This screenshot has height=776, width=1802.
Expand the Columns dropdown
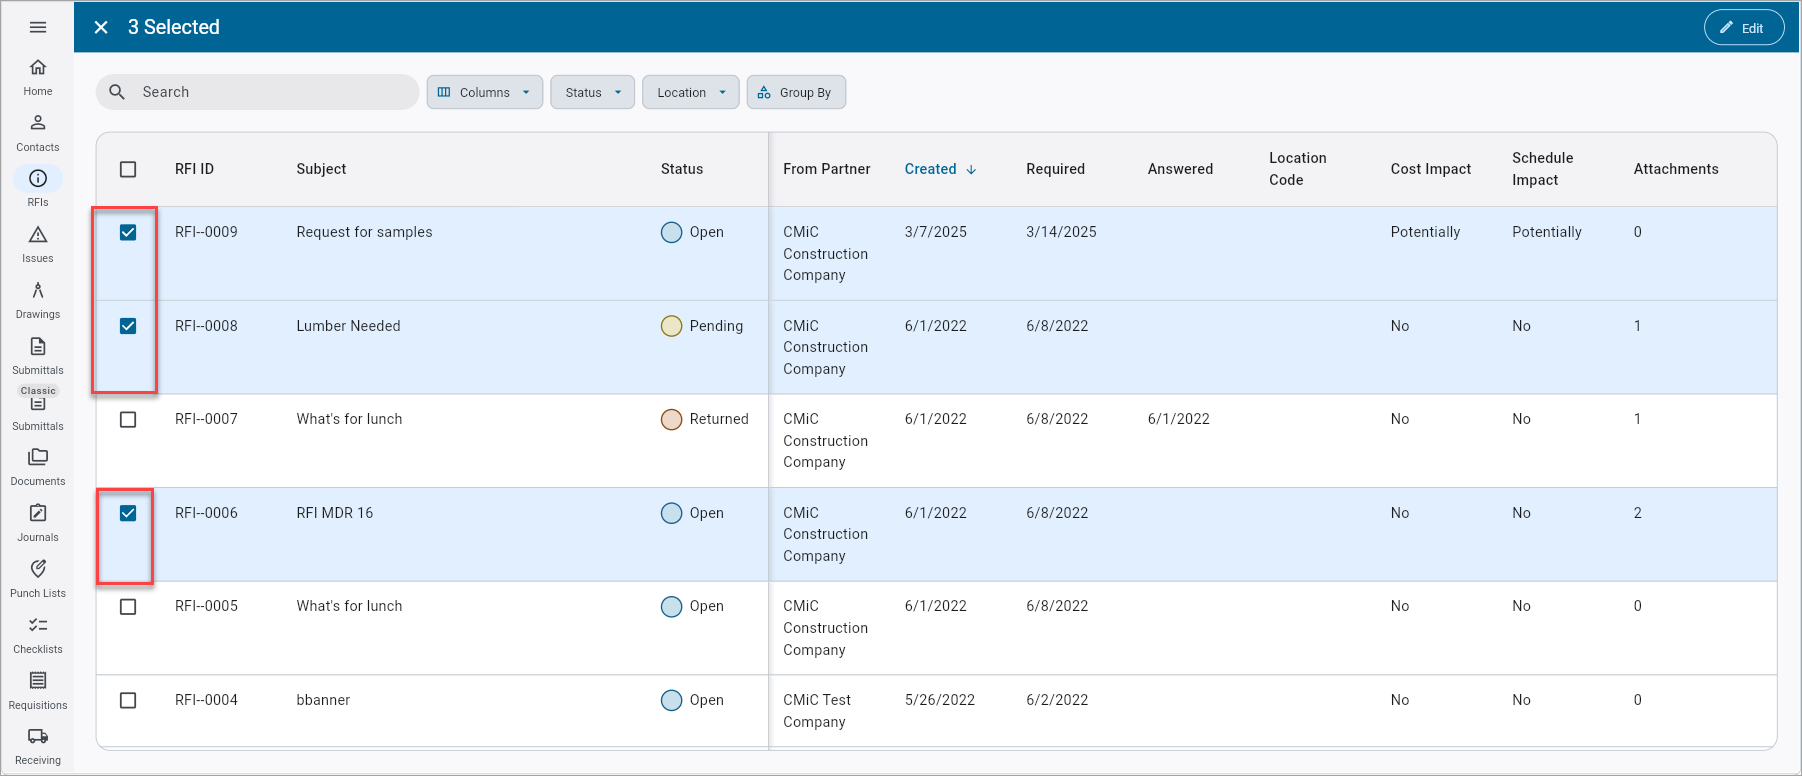point(485,92)
